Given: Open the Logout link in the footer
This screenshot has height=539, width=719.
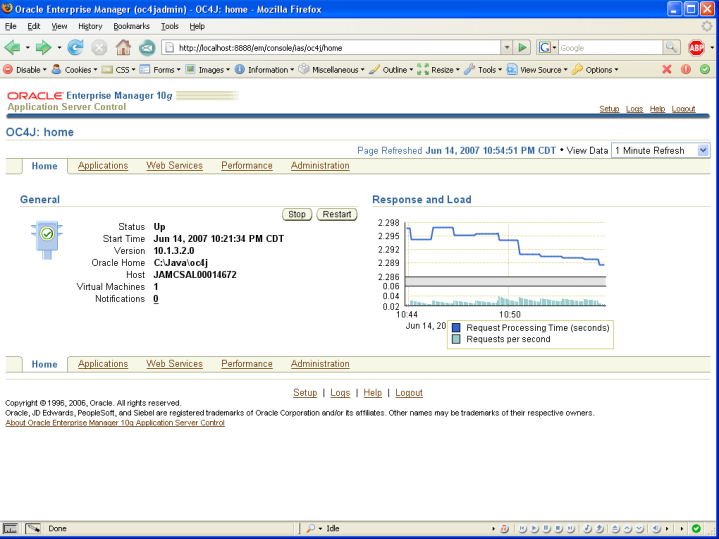Looking at the screenshot, I should point(409,393).
